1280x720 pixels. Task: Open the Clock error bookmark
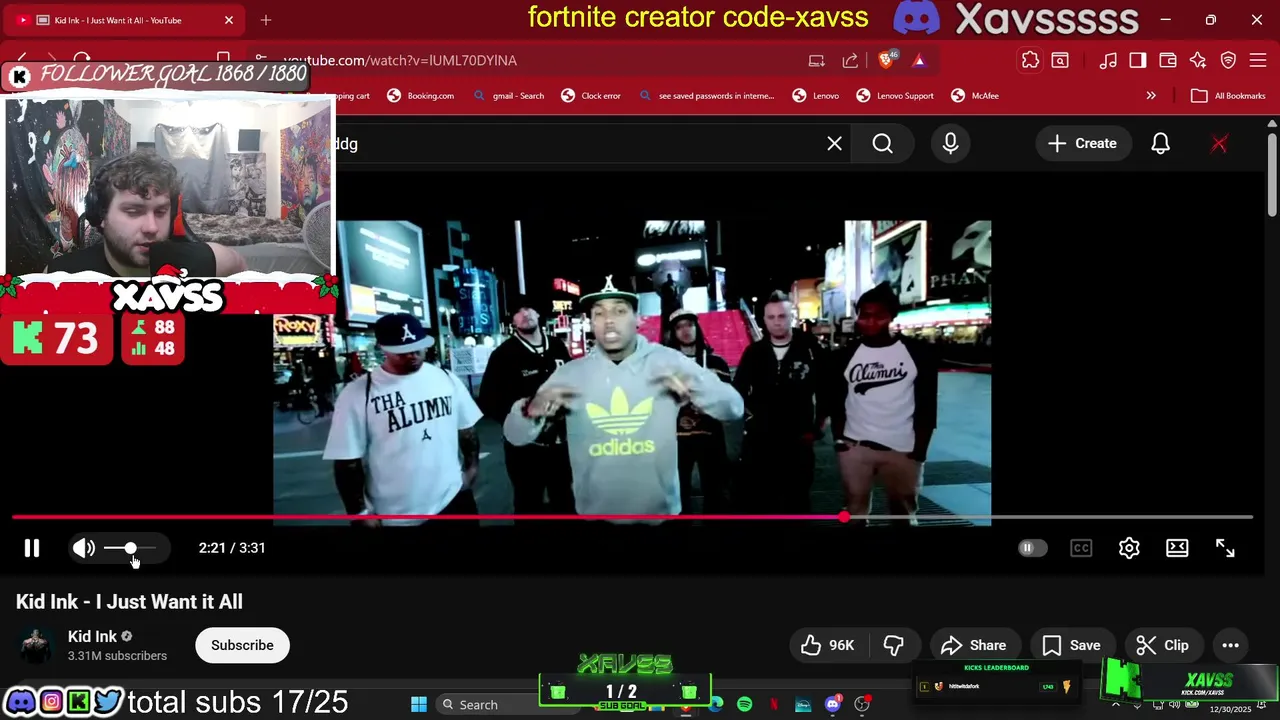(591, 96)
